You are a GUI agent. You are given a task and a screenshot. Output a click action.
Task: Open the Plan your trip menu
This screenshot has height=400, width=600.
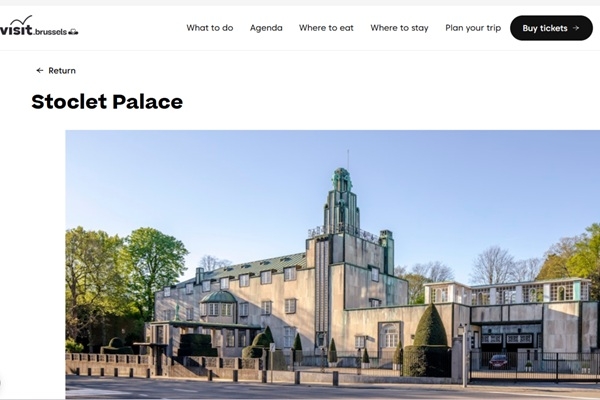(473, 28)
